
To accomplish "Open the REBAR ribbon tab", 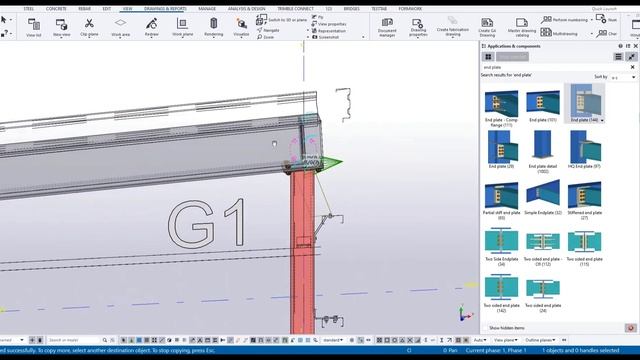I will coord(84,9).
